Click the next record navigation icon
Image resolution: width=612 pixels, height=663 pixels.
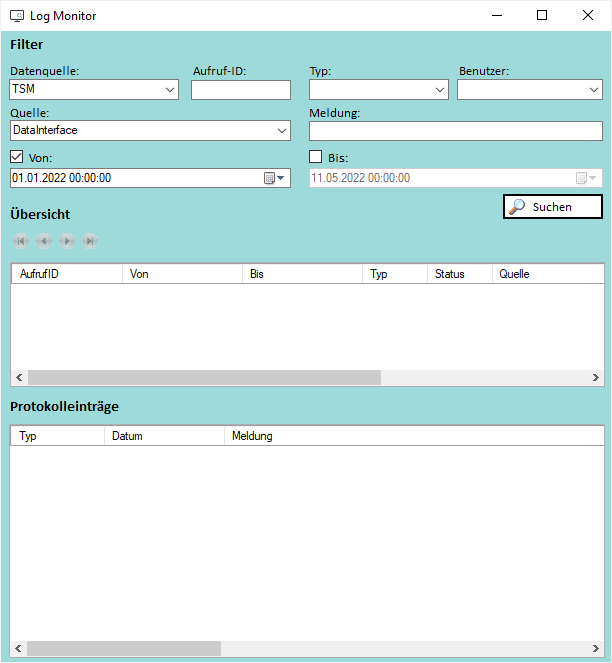point(67,241)
